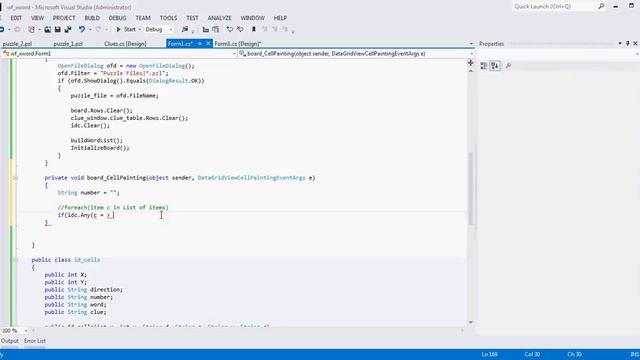
Task: Click the comment selected lines icon
Action: [230, 29]
